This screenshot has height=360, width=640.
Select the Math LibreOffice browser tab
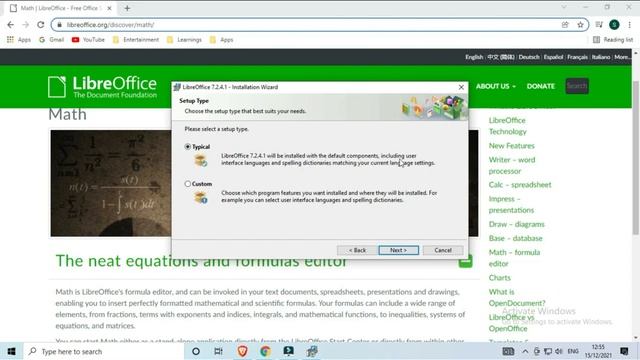pyautogui.click(x=61, y=8)
